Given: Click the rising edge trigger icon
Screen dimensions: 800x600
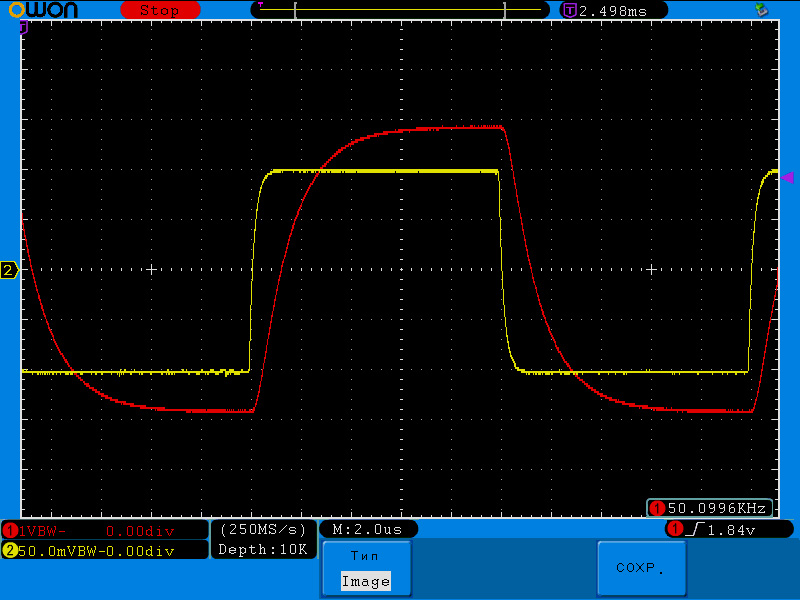Looking at the screenshot, I should point(695,530).
